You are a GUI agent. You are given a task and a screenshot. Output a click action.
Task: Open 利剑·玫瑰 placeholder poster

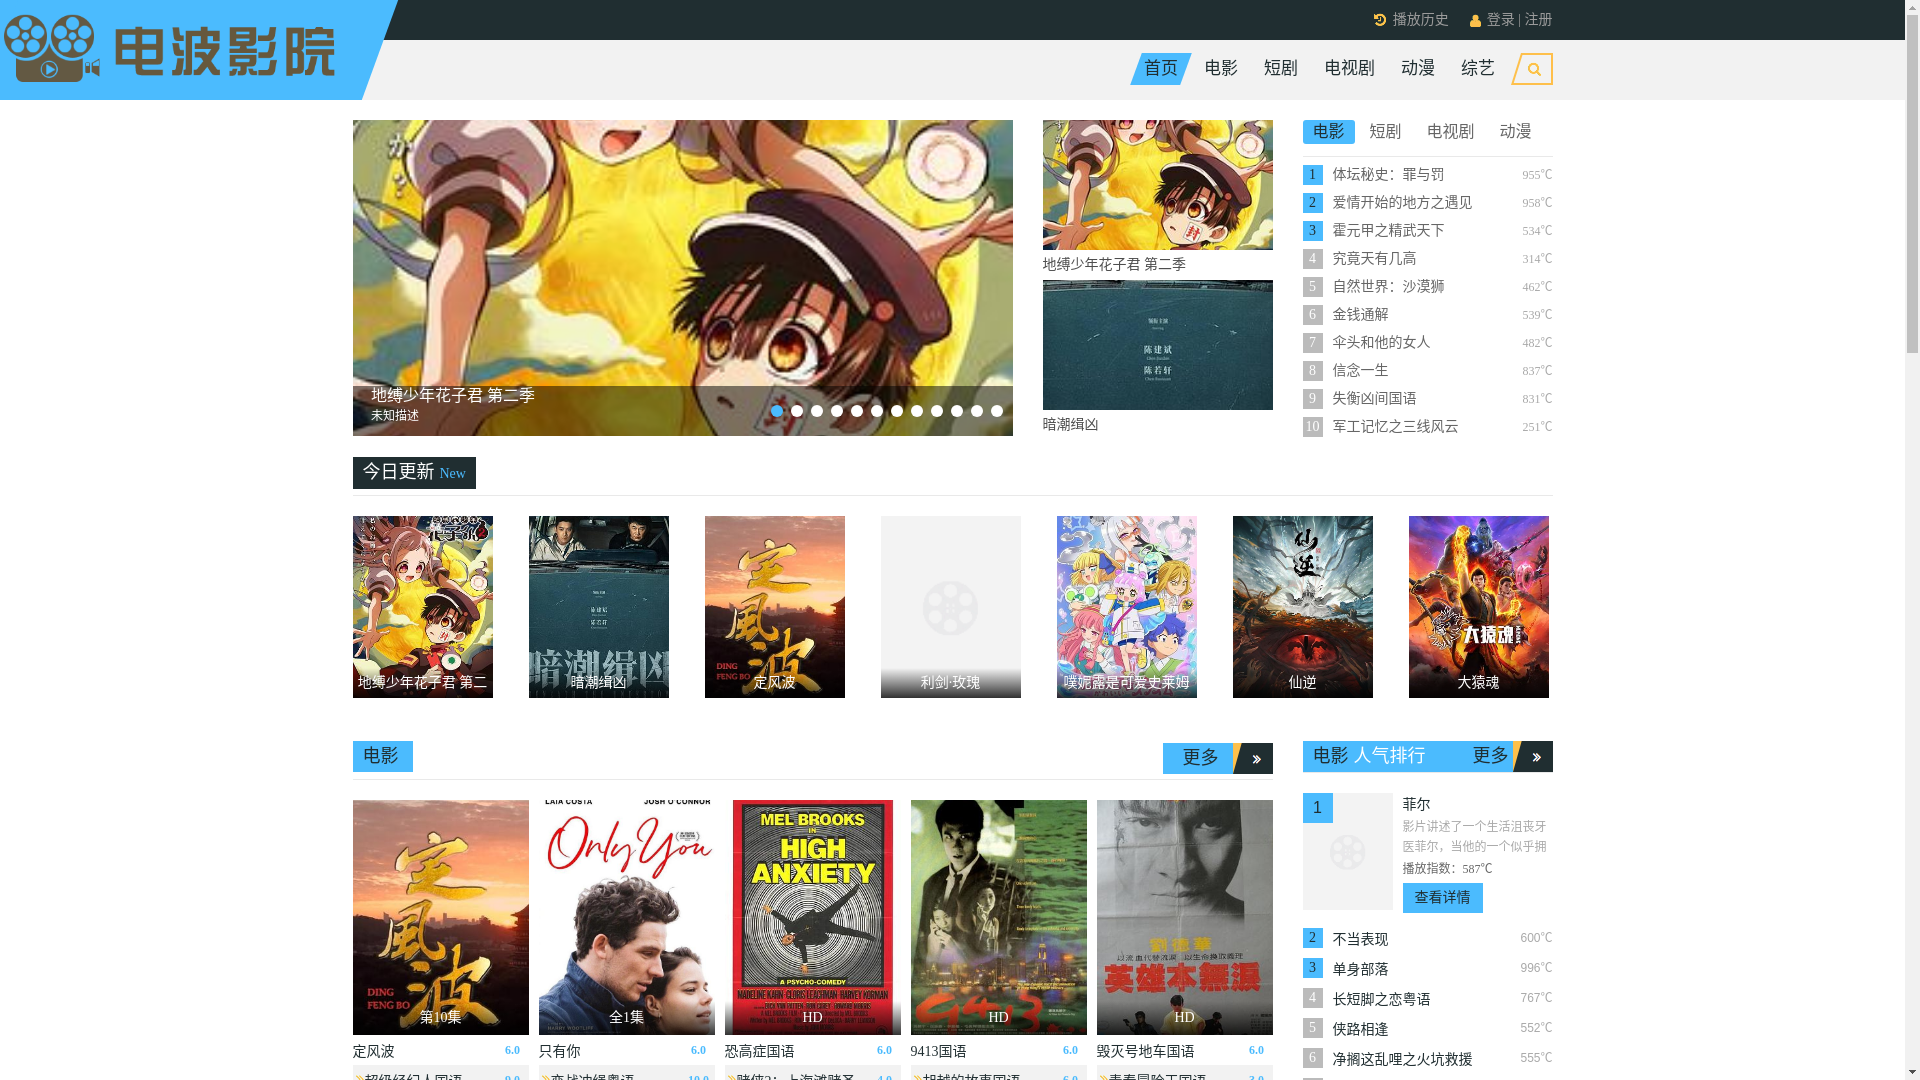click(x=950, y=607)
